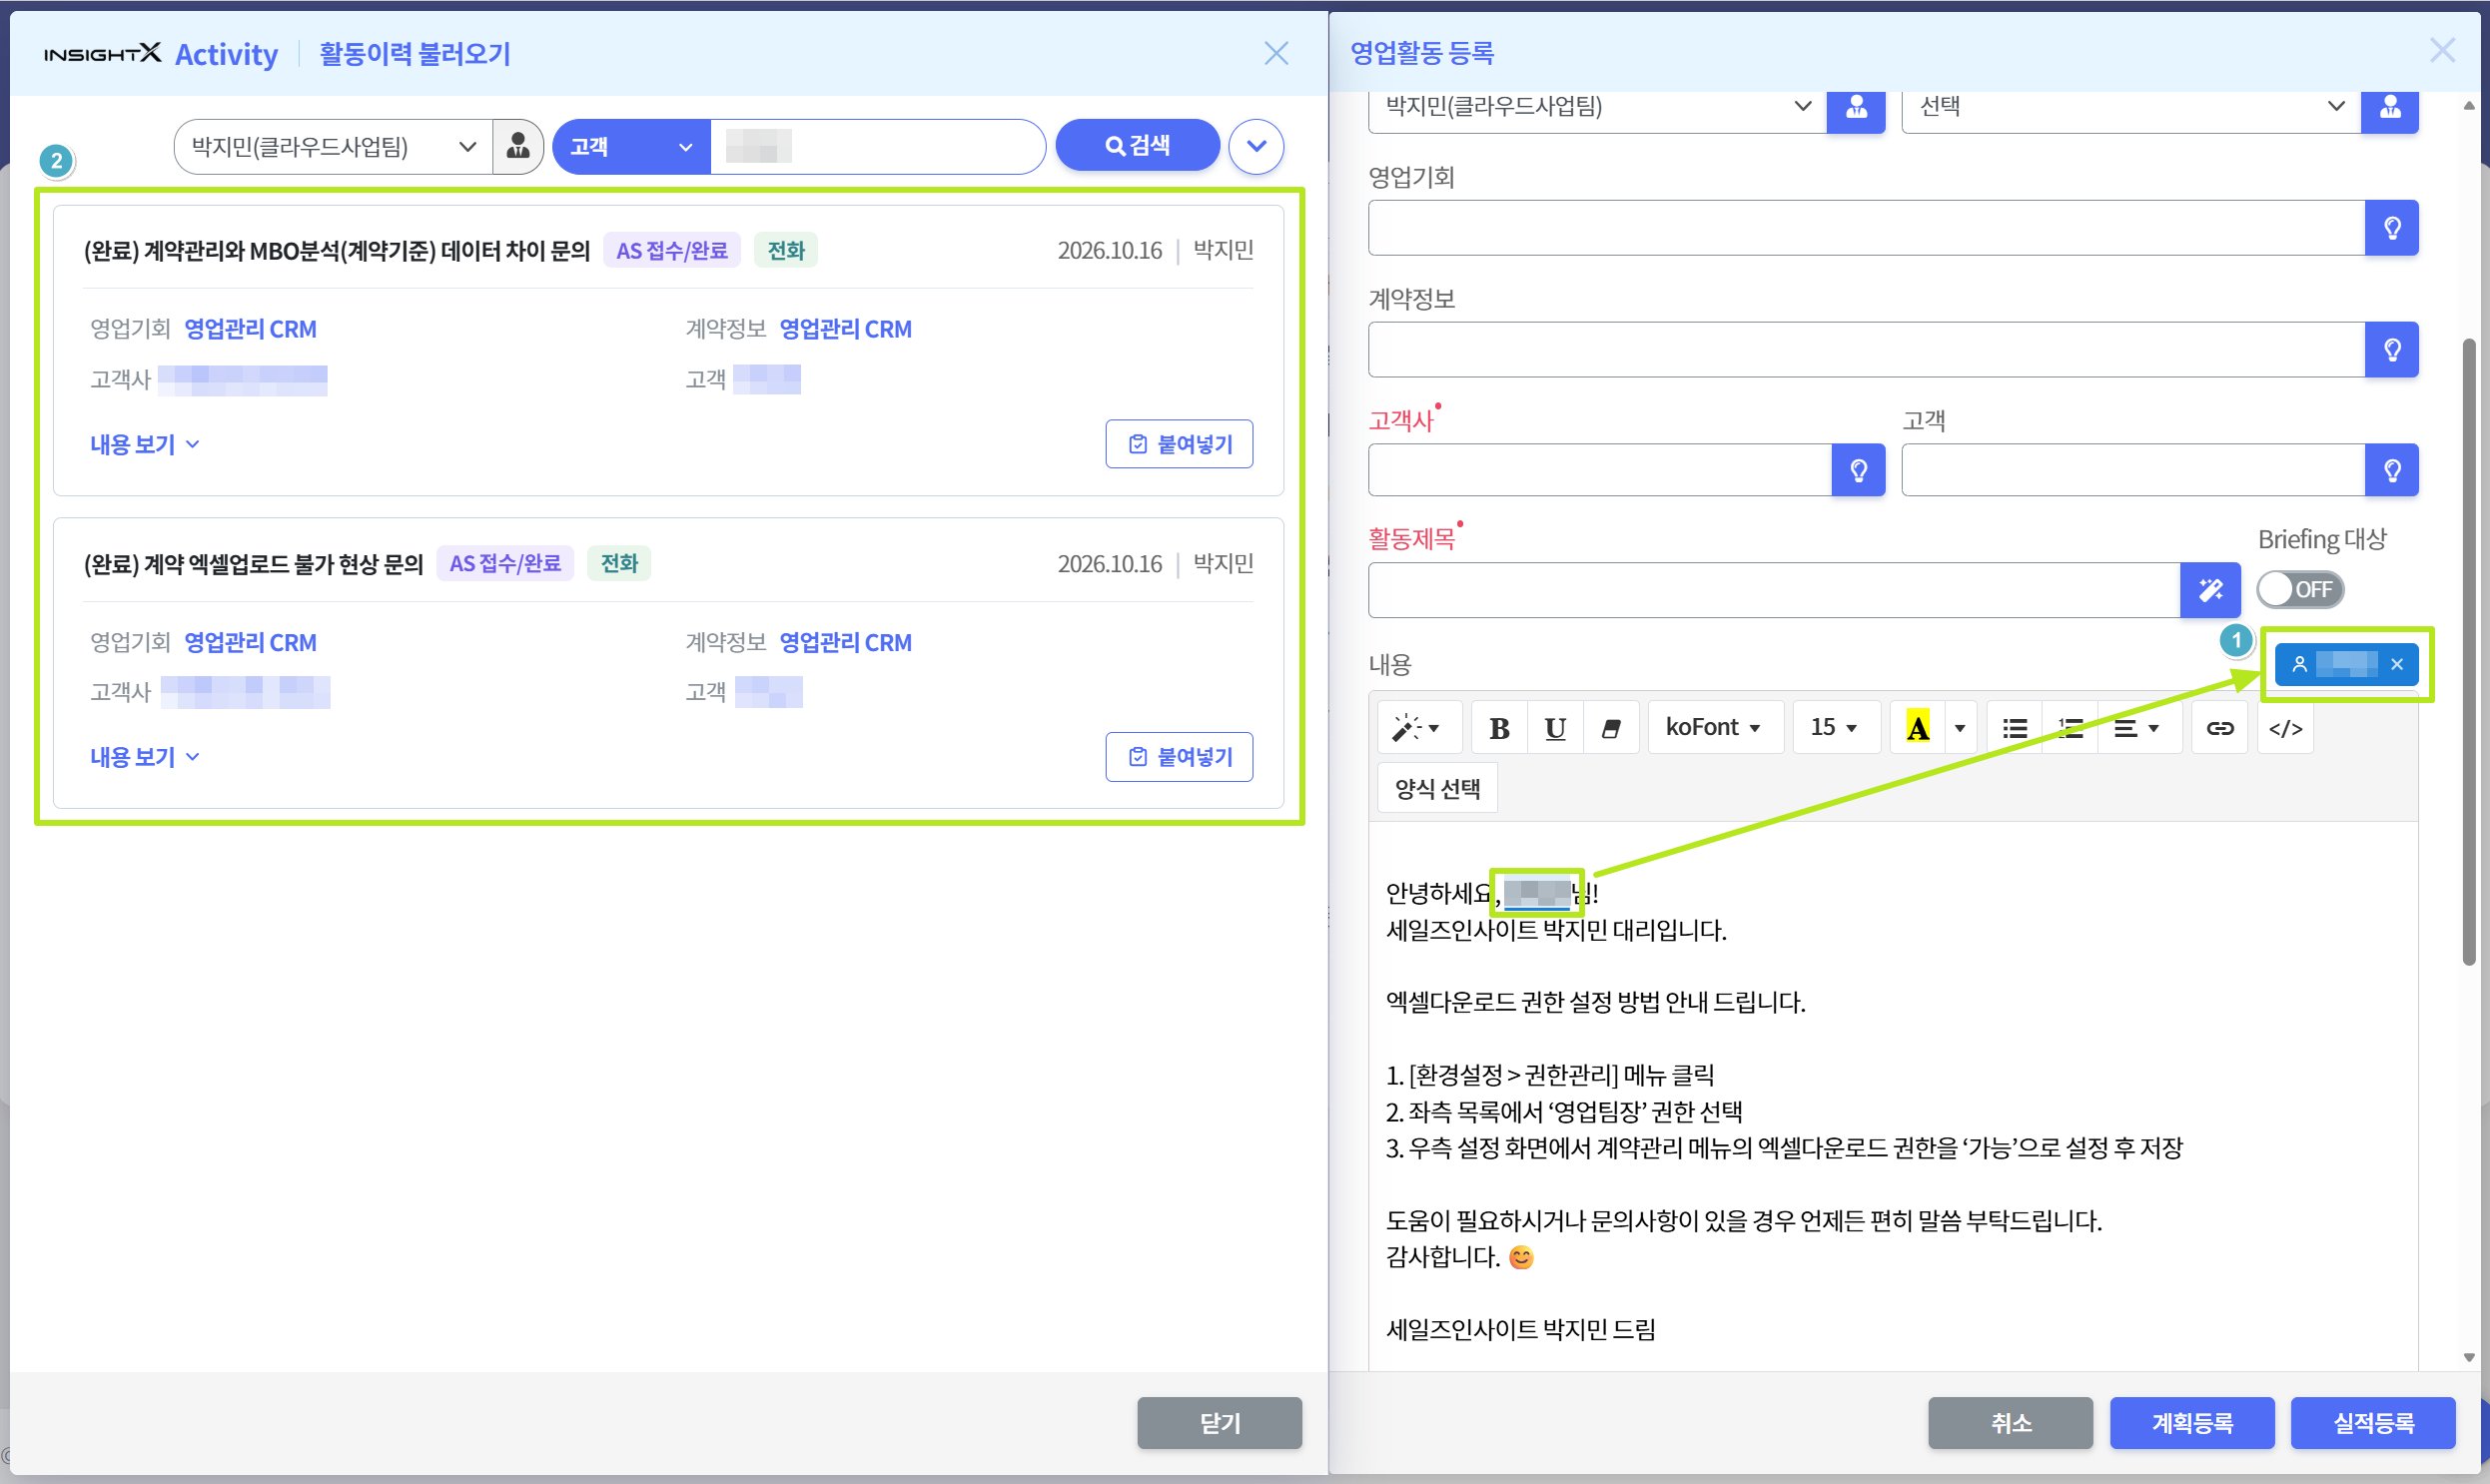Remove the customer tag with its x icon
Screen dimensions: 2490x1484
pos(2397,664)
